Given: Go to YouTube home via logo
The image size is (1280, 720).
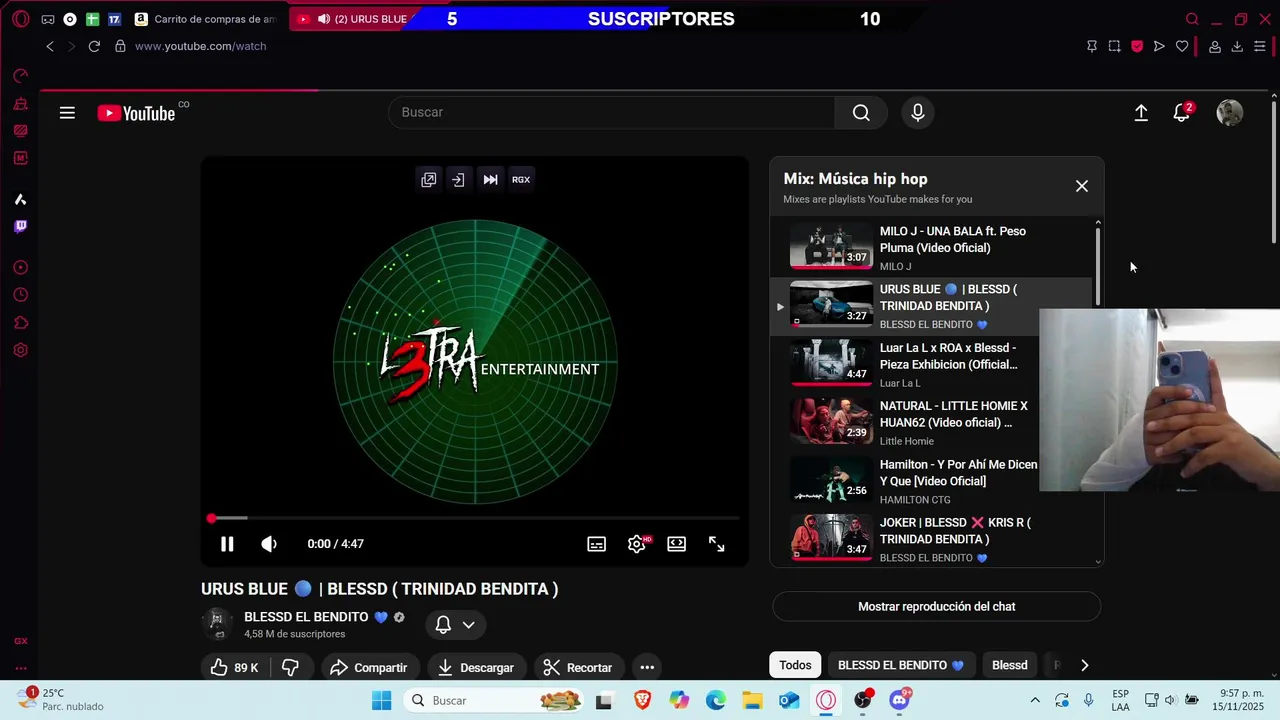Looking at the screenshot, I should [x=136, y=113].
